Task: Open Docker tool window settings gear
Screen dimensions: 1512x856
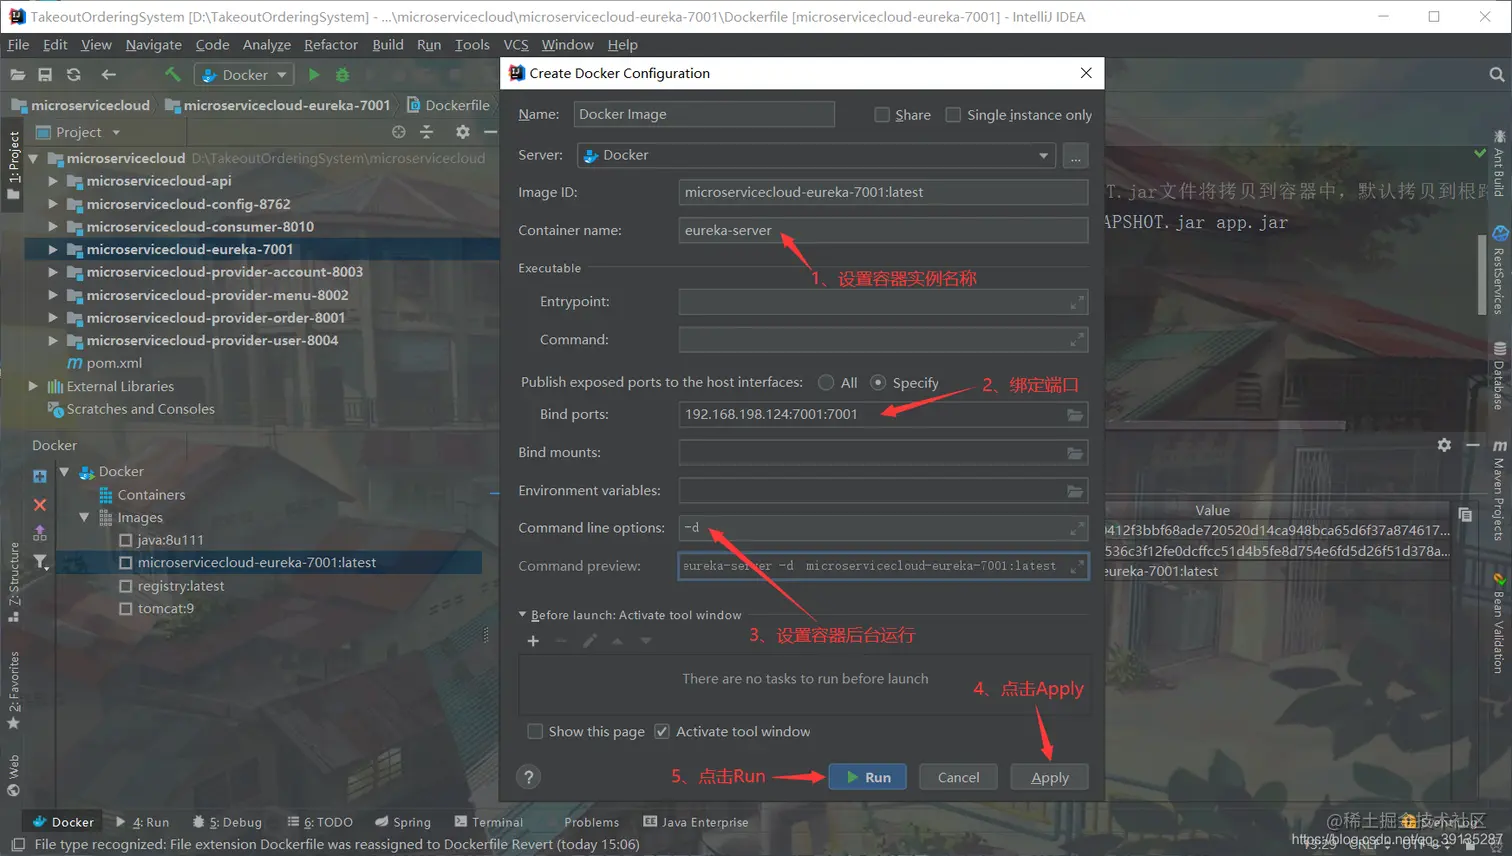Action: [x=1444, y=445]
